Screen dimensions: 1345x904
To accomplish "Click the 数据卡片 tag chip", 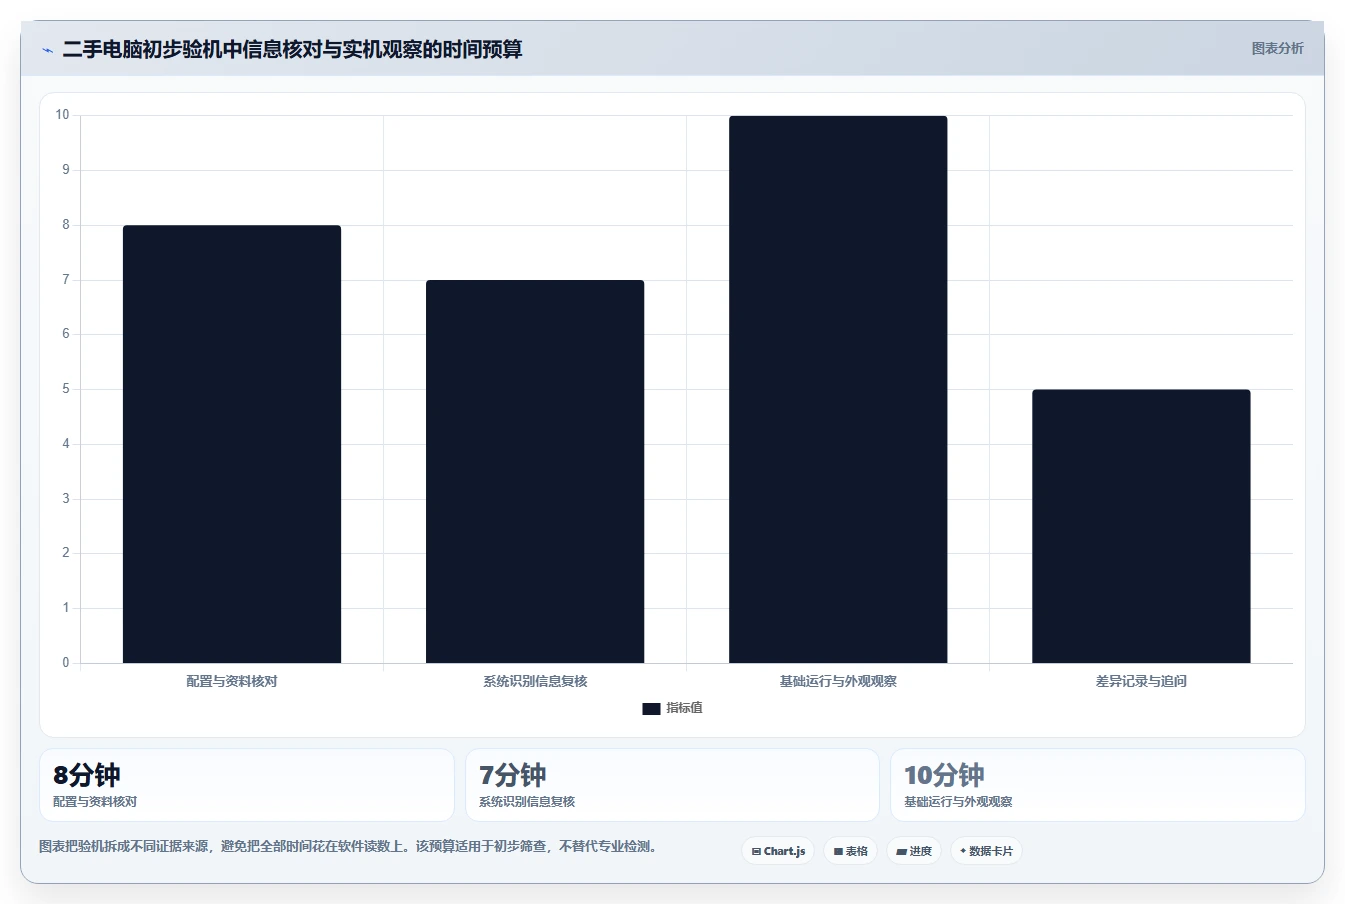I will [986, 851].
